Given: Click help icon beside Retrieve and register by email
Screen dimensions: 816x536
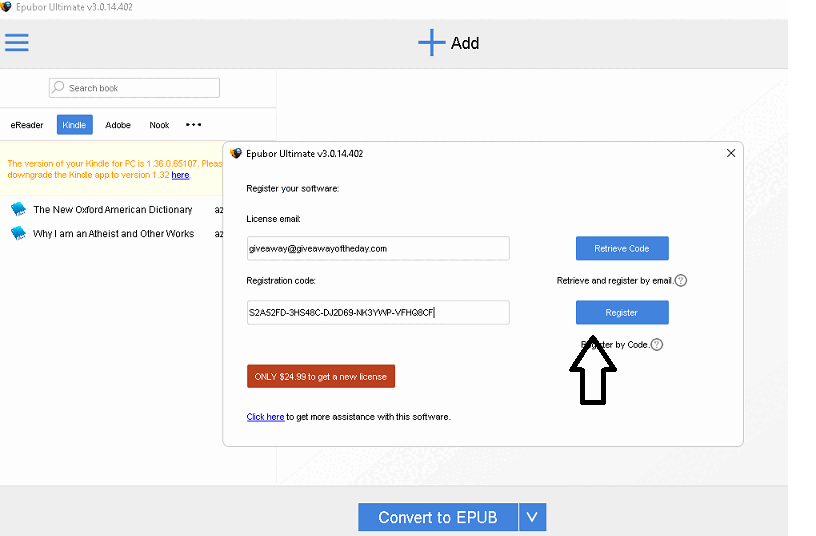Looking at the screenshot, I should [681, 281].
